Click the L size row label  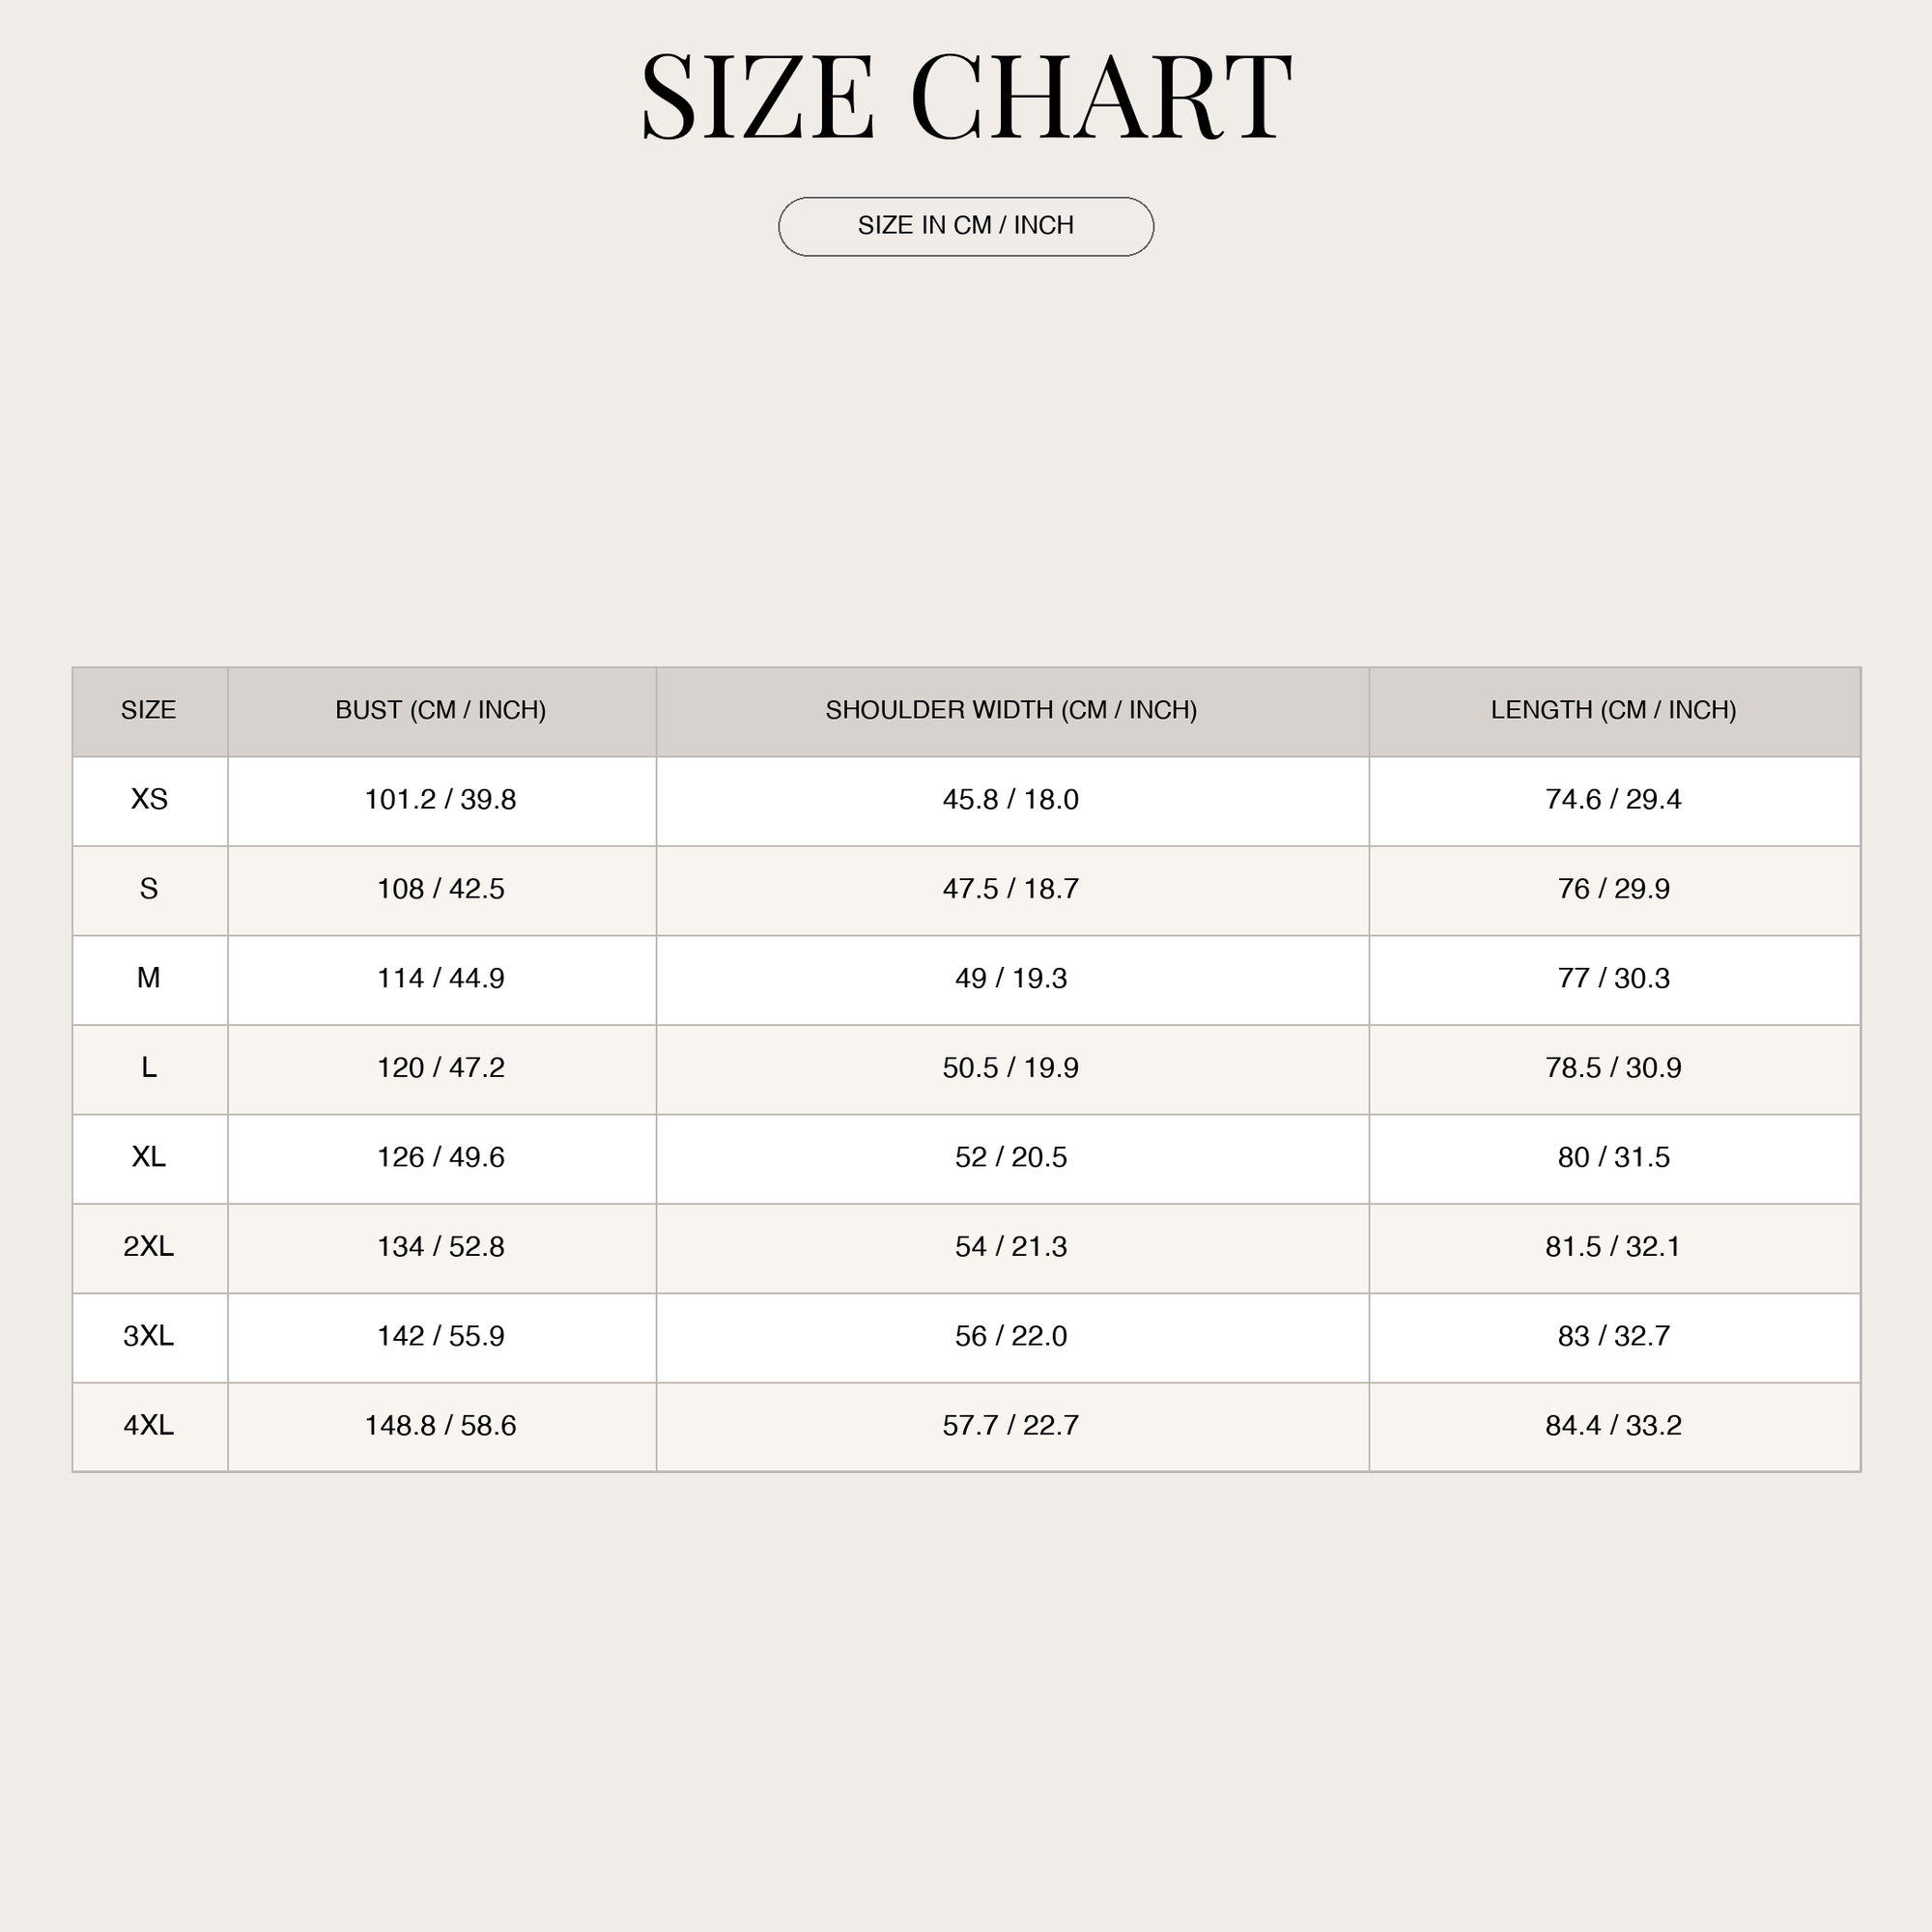coord(149,1068)
